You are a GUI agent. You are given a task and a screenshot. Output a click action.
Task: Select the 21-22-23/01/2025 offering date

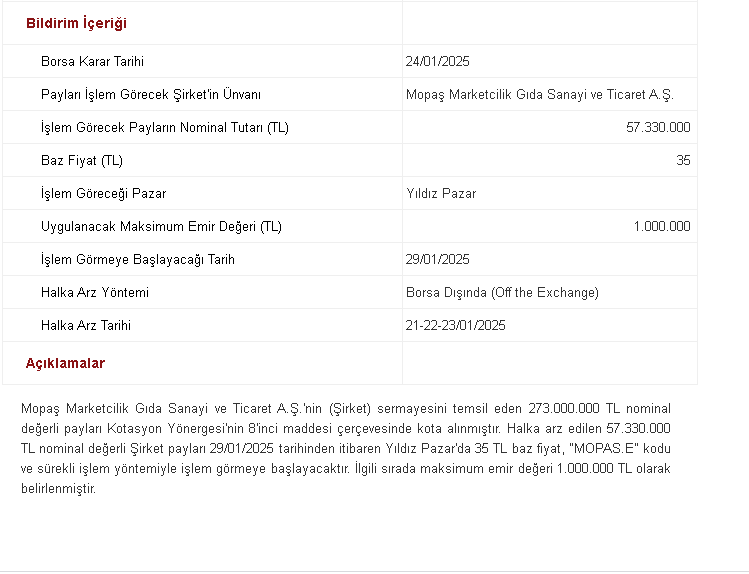coord(455,325)
